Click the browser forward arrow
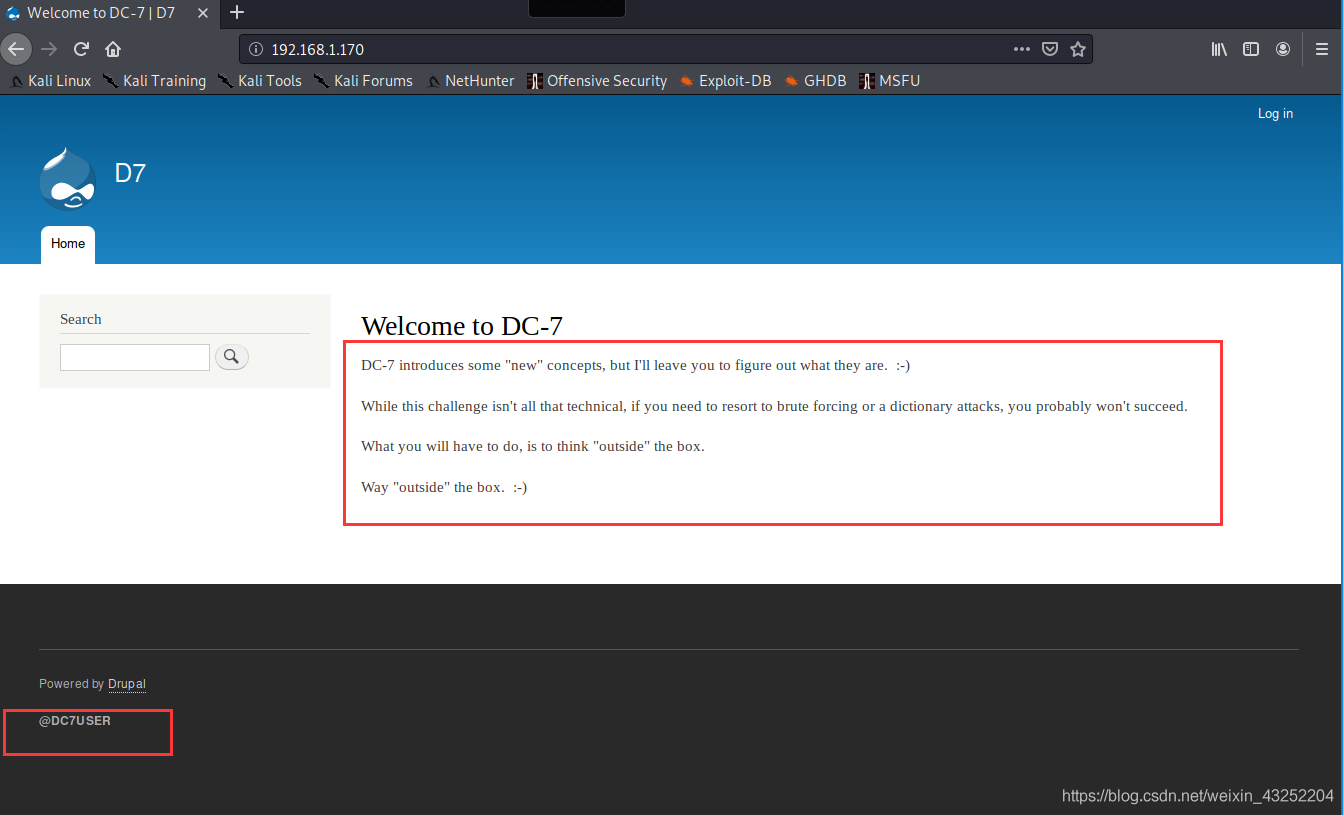 (x=49, y=49)
